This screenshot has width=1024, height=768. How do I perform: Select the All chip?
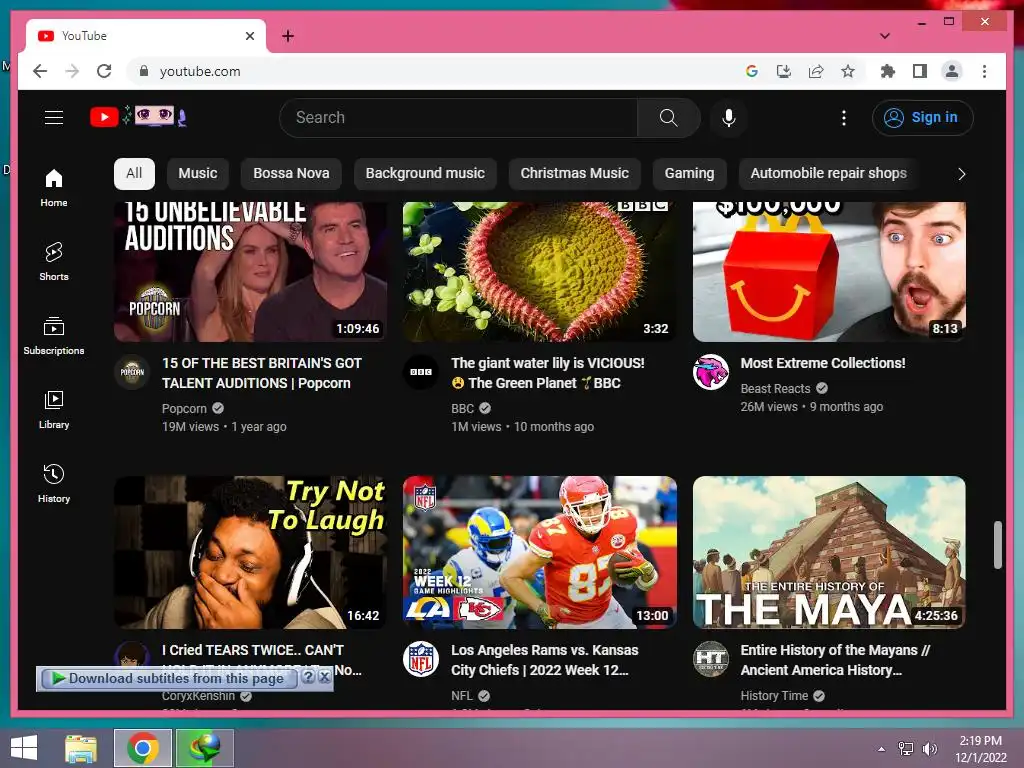(134, 173)
